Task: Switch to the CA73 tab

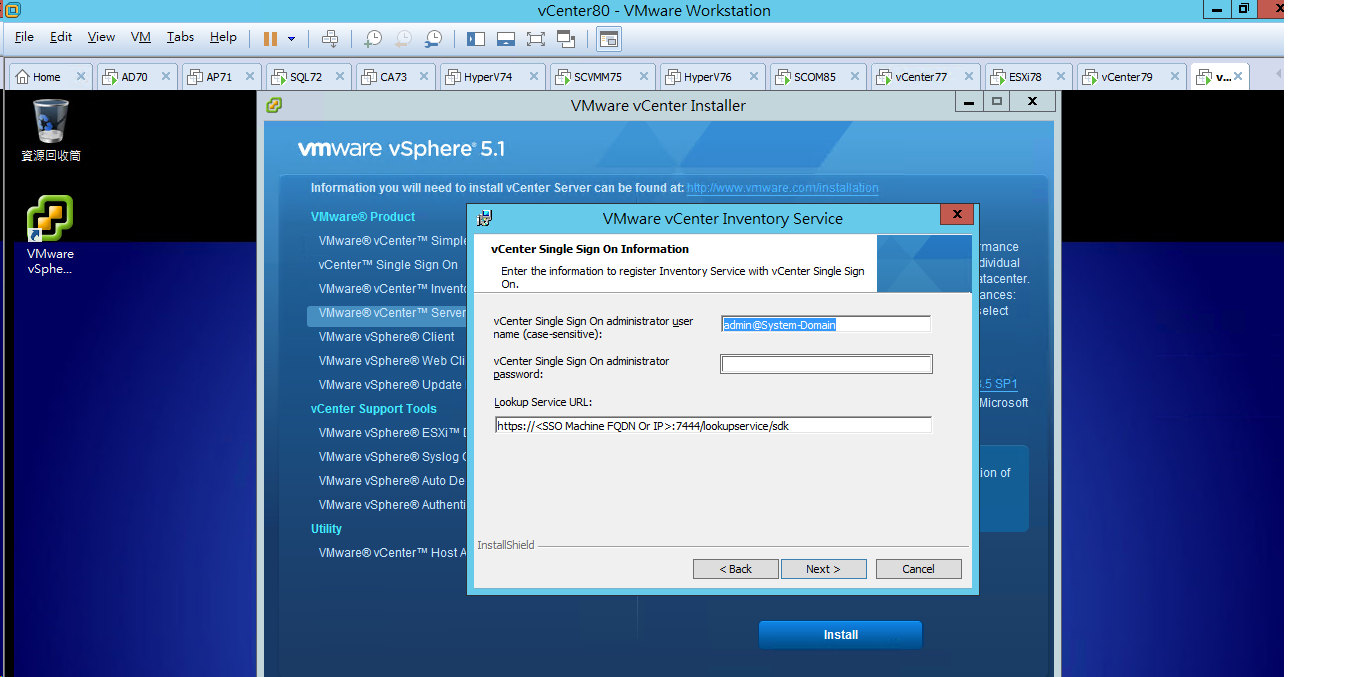Action: pyautogui.click(x=393, y=77)
